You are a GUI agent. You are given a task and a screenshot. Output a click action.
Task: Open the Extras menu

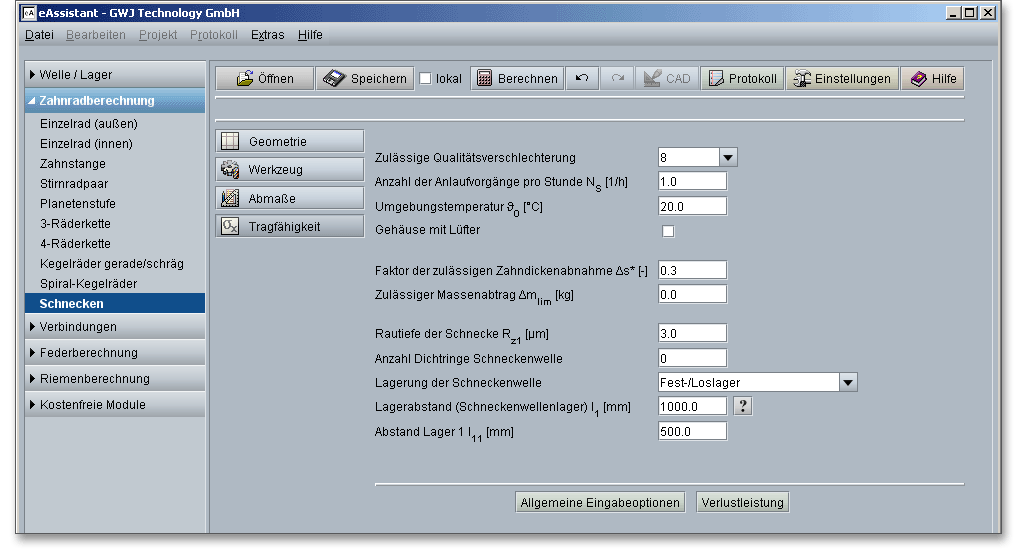click(x=267, y=35)
